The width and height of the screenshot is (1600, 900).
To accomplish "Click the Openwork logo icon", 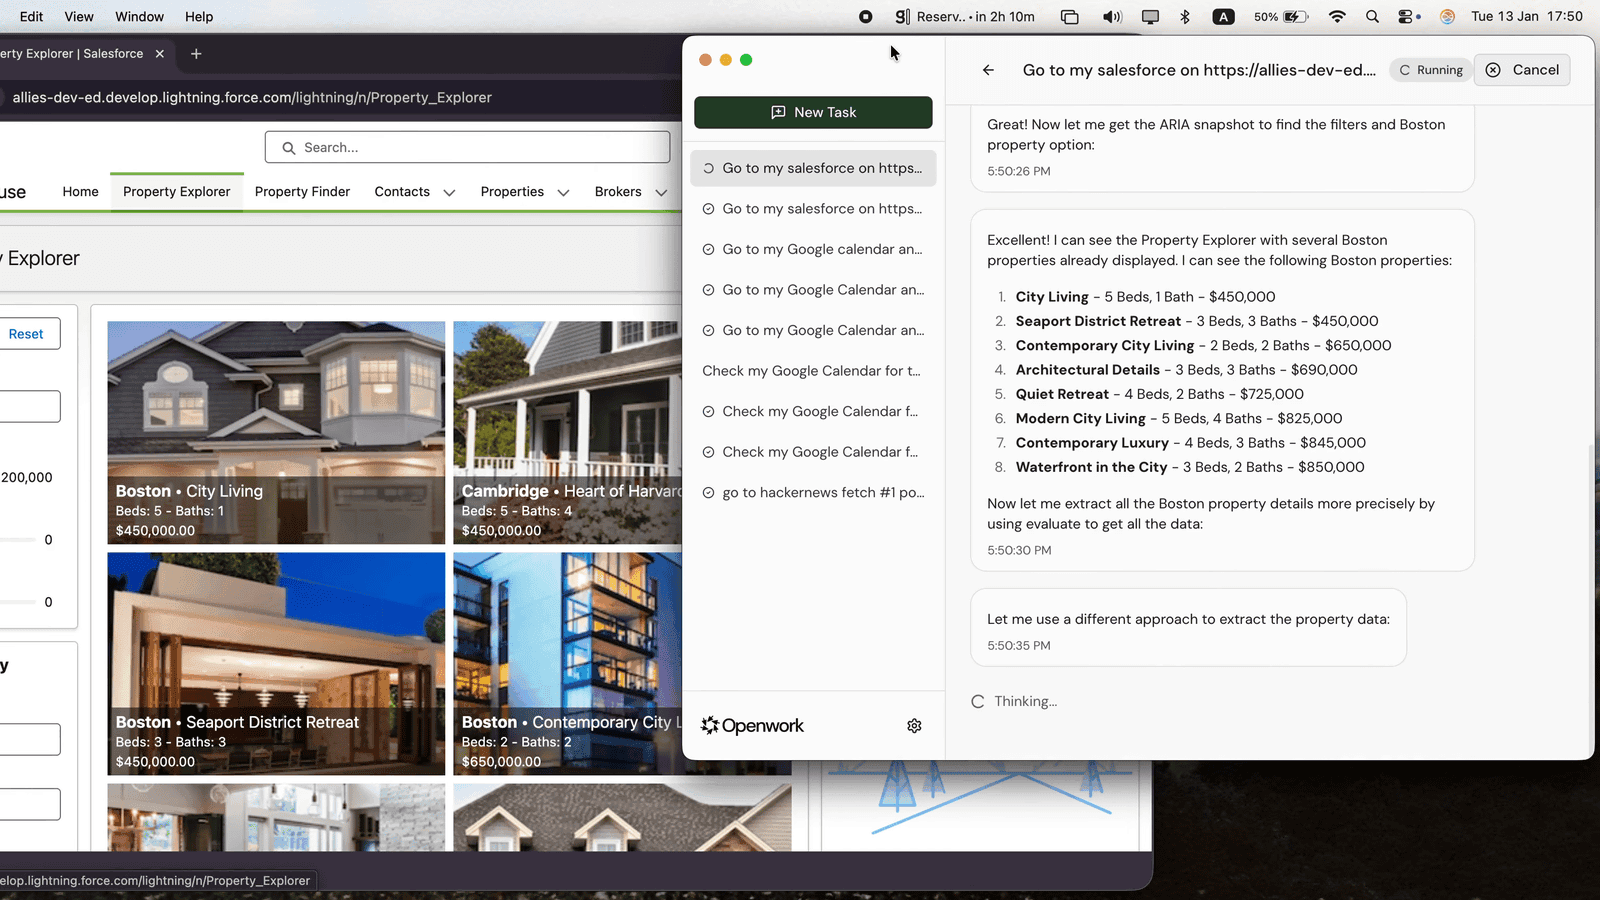I will pos(710,725).
